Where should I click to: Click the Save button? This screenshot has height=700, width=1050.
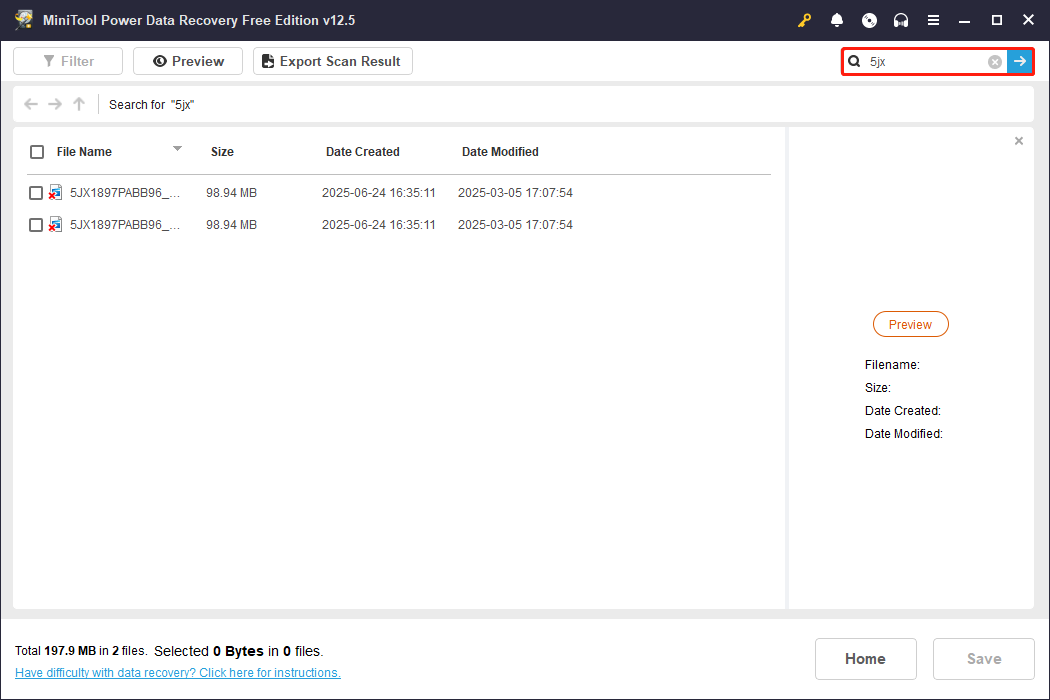[x=984, y=659]
